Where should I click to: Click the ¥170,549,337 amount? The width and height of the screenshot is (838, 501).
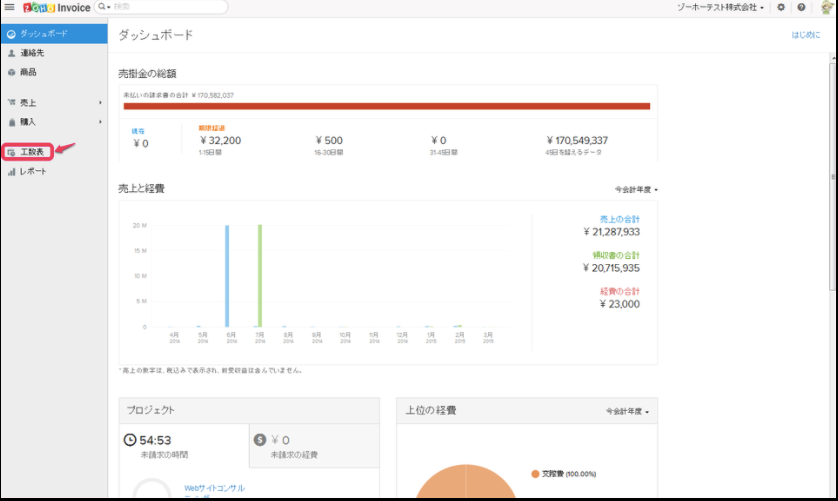(577, 141)
